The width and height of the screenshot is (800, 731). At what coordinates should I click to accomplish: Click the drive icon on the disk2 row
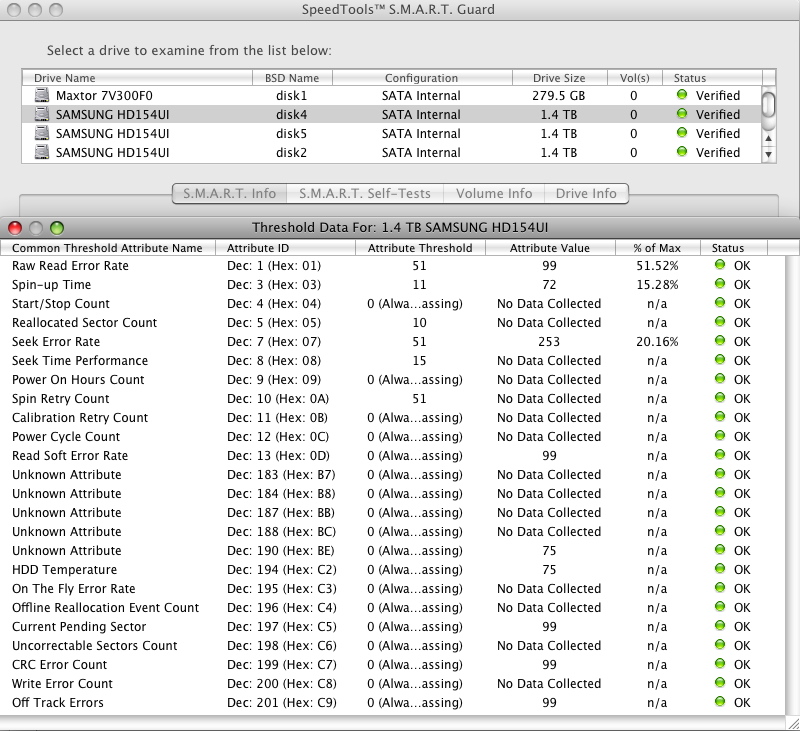(x=42, y=152)
